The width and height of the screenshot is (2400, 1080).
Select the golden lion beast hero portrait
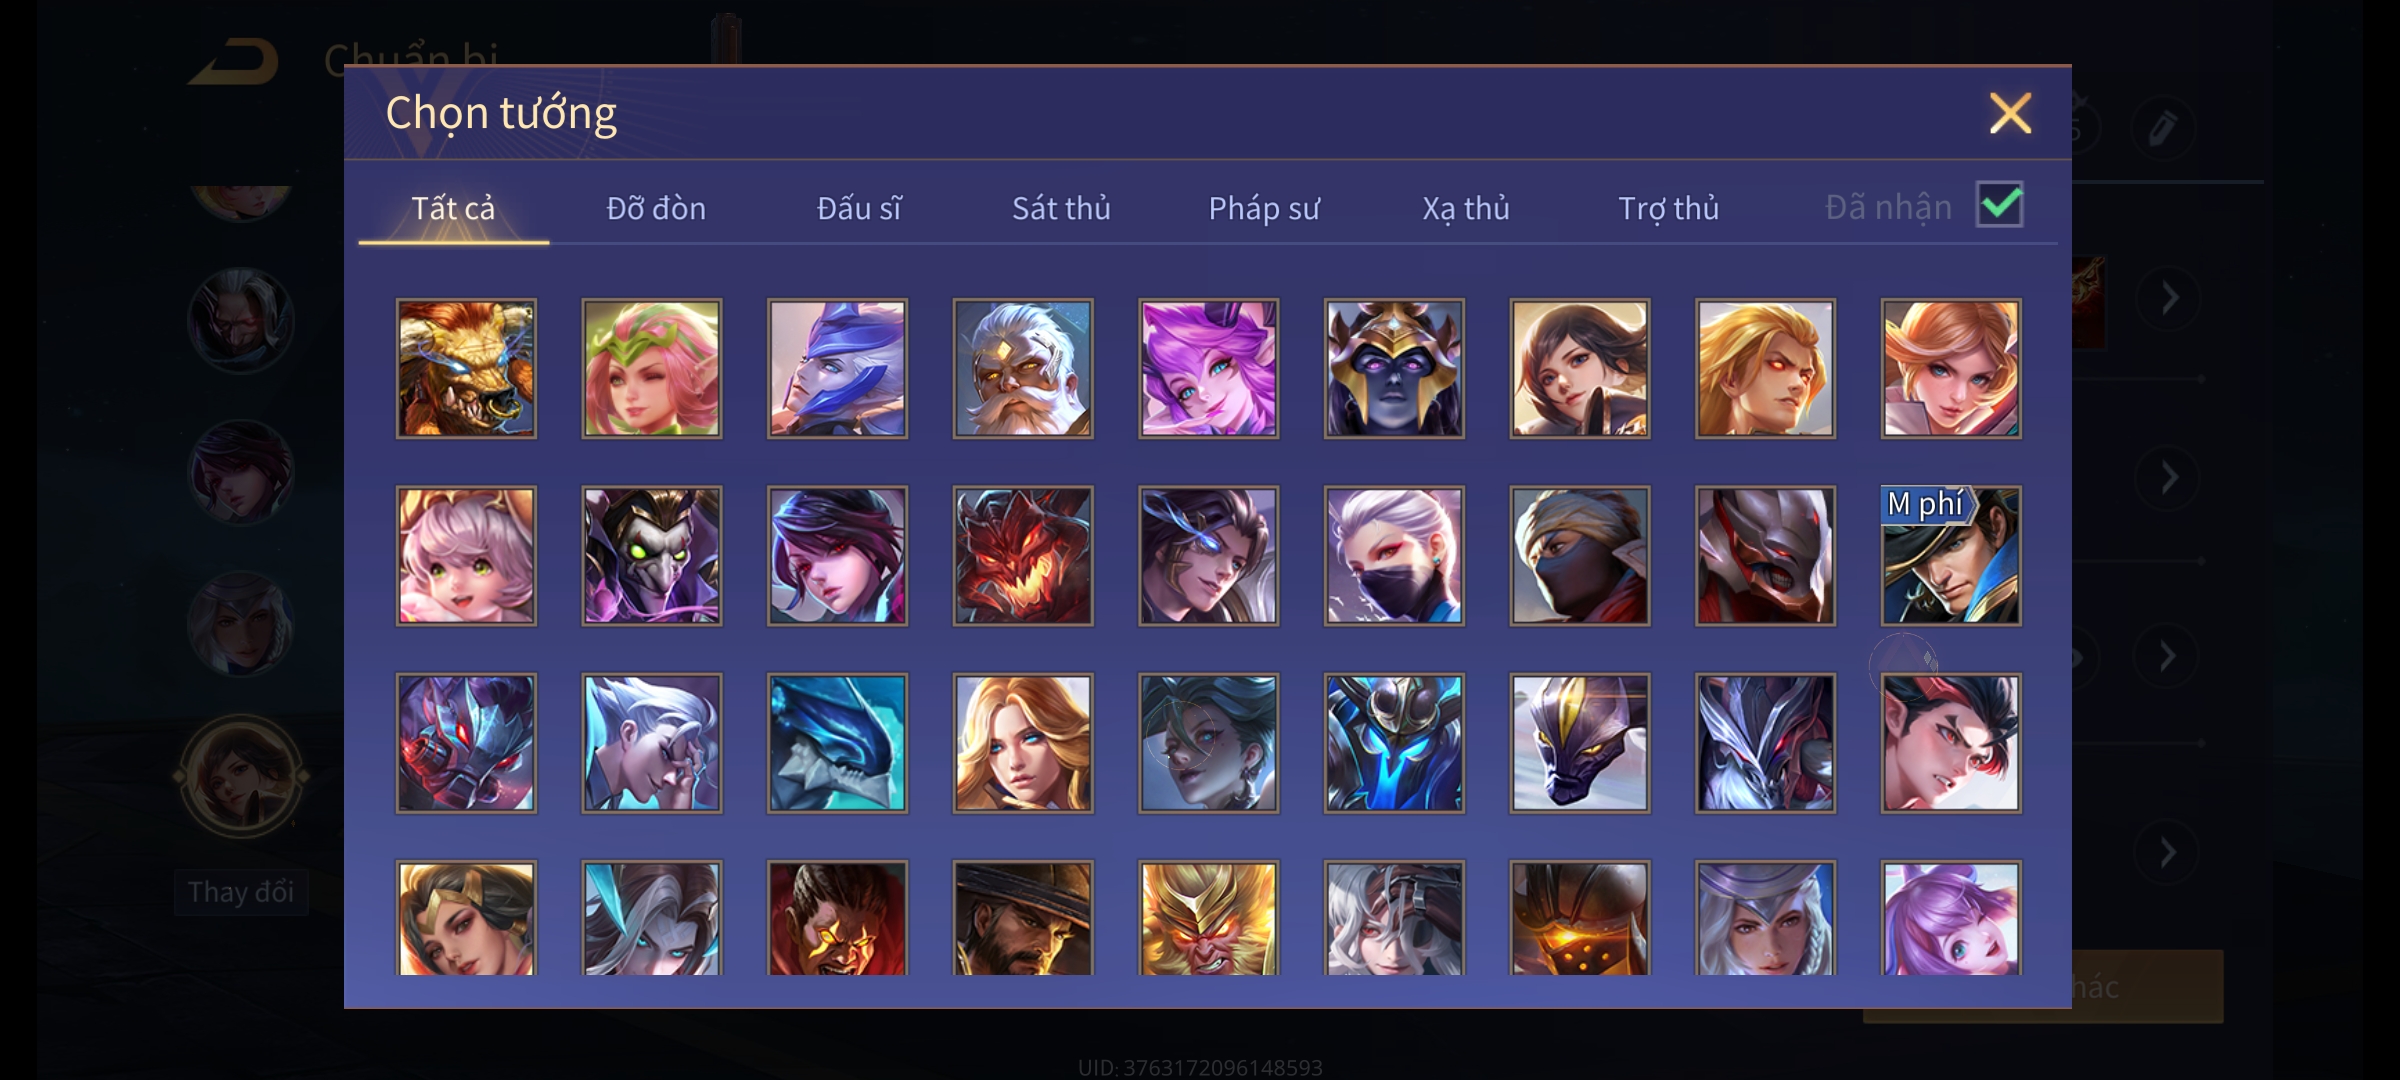466,368
